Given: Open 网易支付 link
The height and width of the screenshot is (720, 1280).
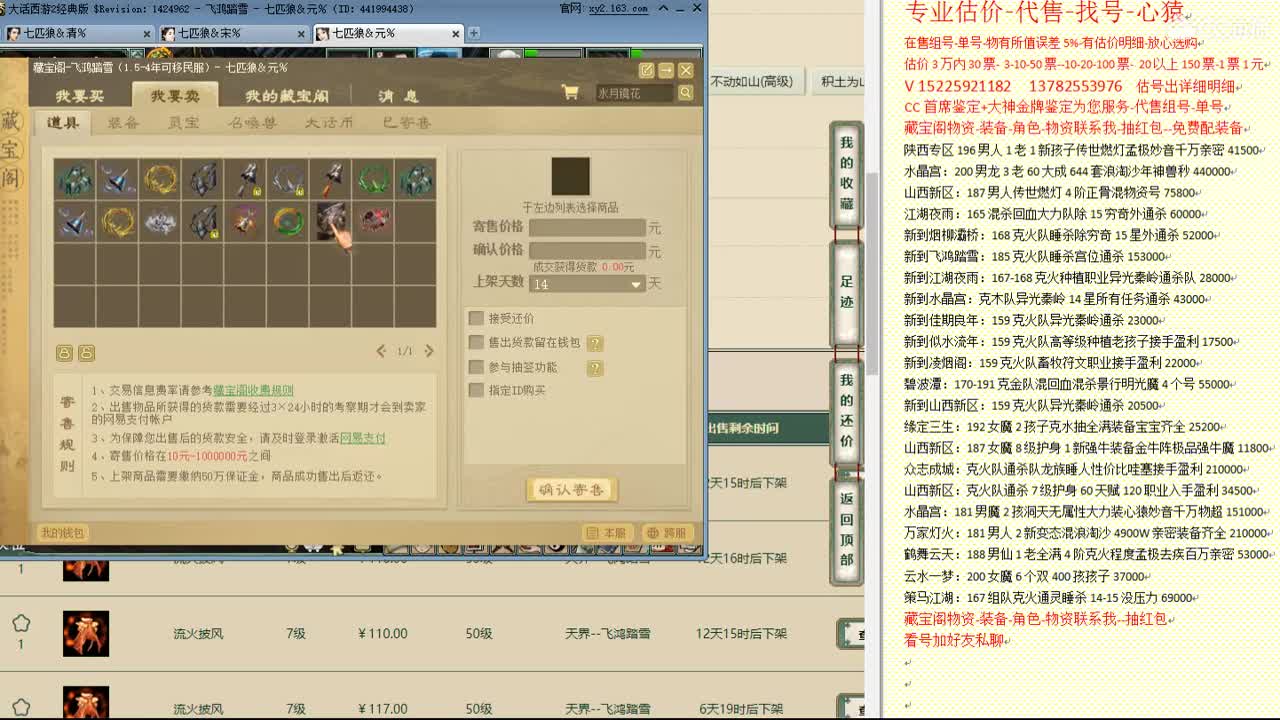Looking at the screenshot, I should 363,438.
